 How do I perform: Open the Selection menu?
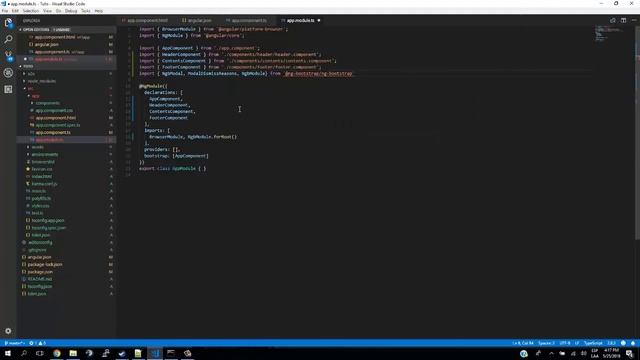(x=31, y=11)
